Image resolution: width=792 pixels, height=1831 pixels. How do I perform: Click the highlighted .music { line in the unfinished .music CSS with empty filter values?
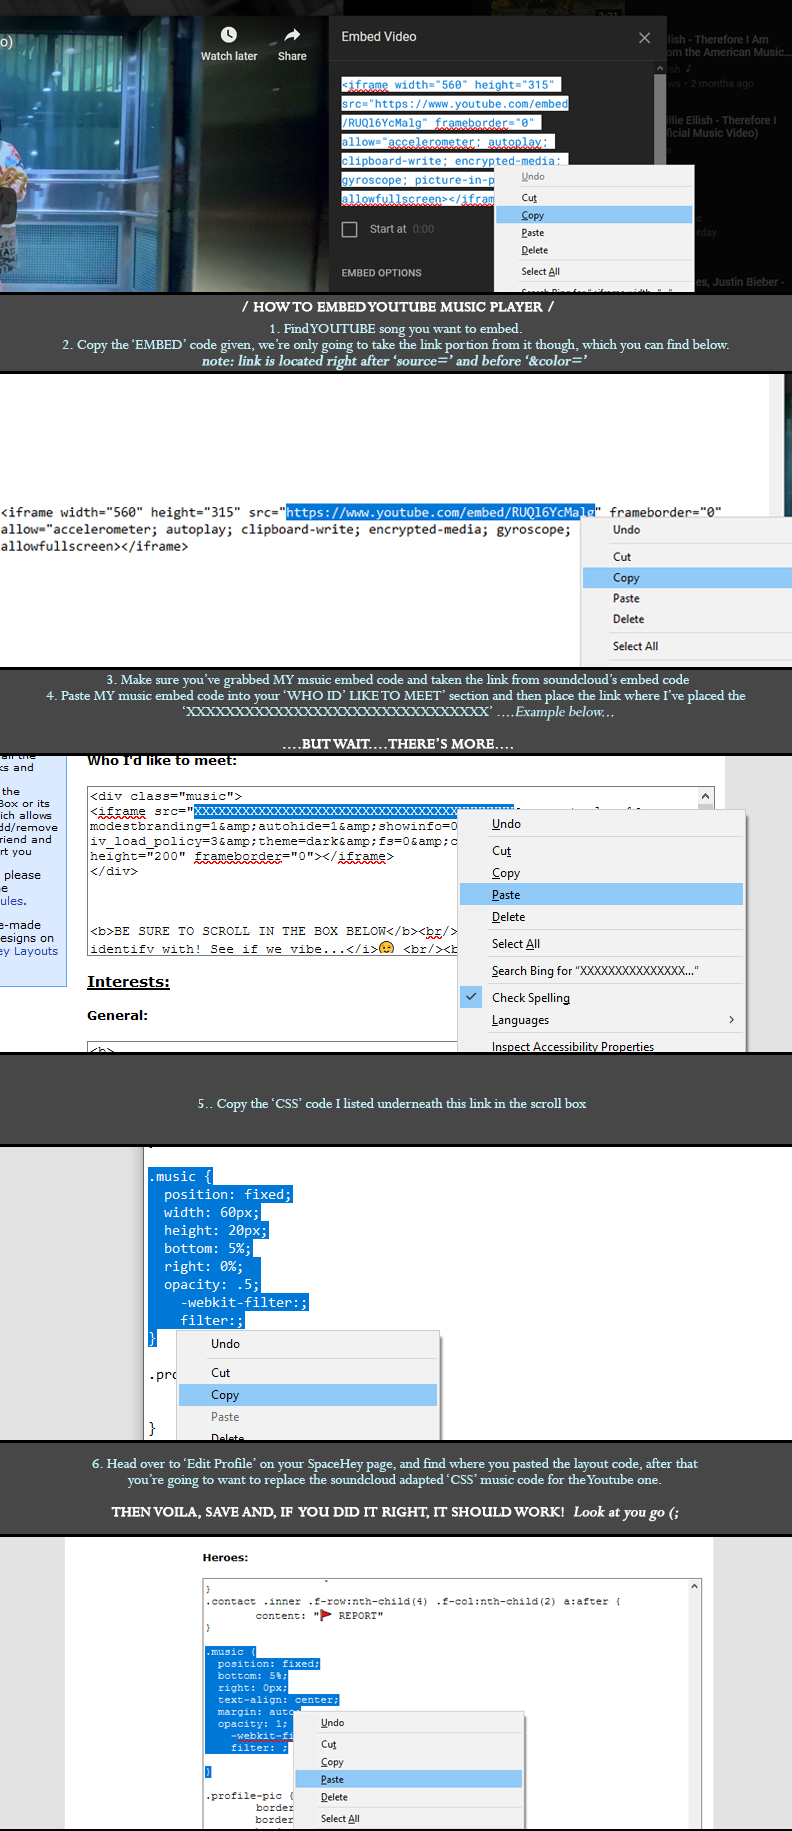coord(180,1176)
